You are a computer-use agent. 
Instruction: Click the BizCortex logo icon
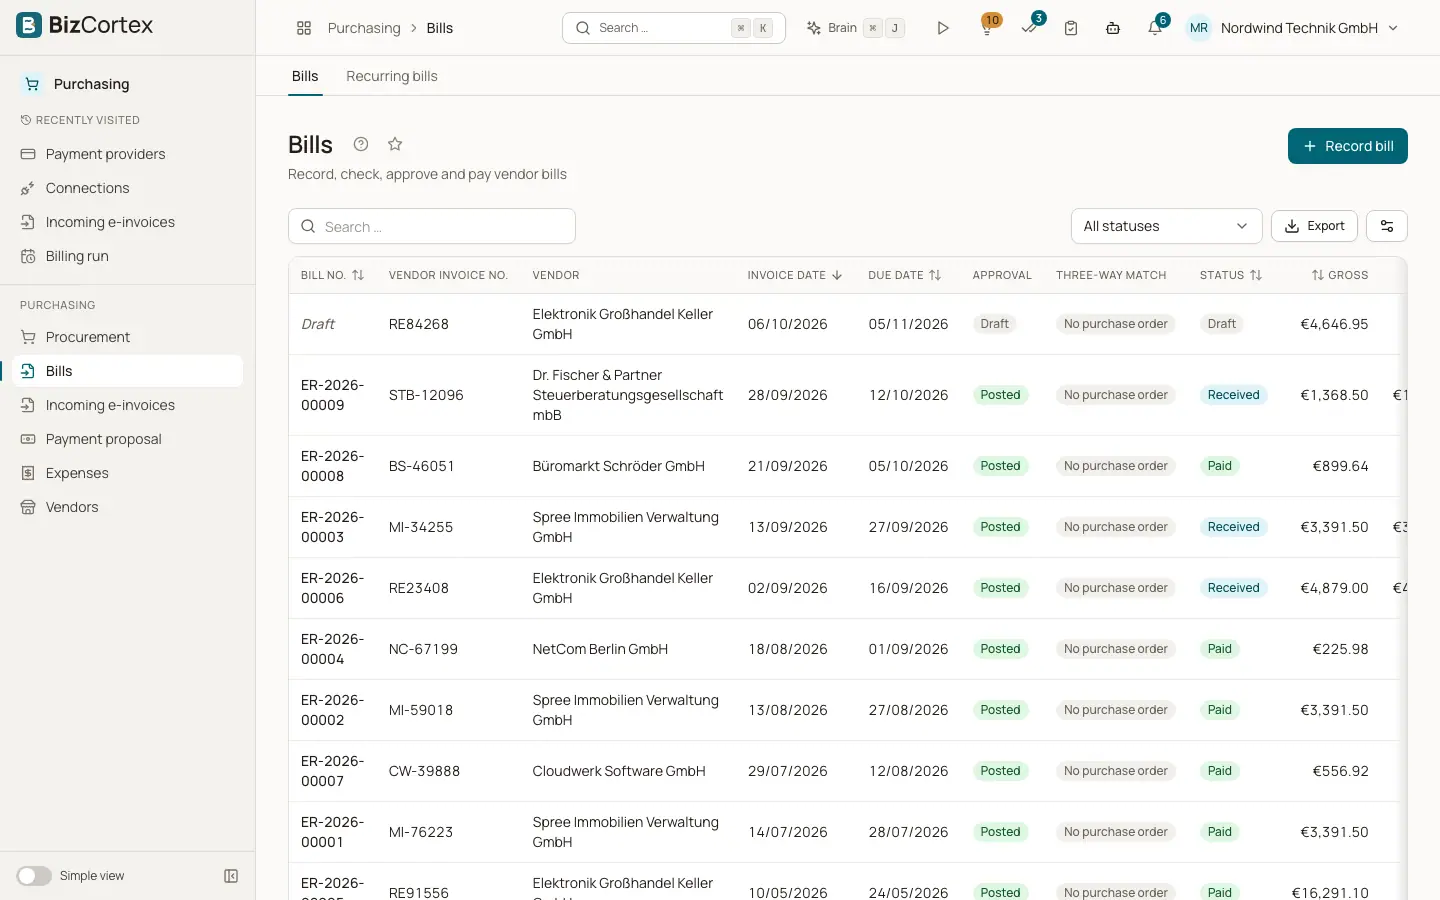click(x=29, y=25)
